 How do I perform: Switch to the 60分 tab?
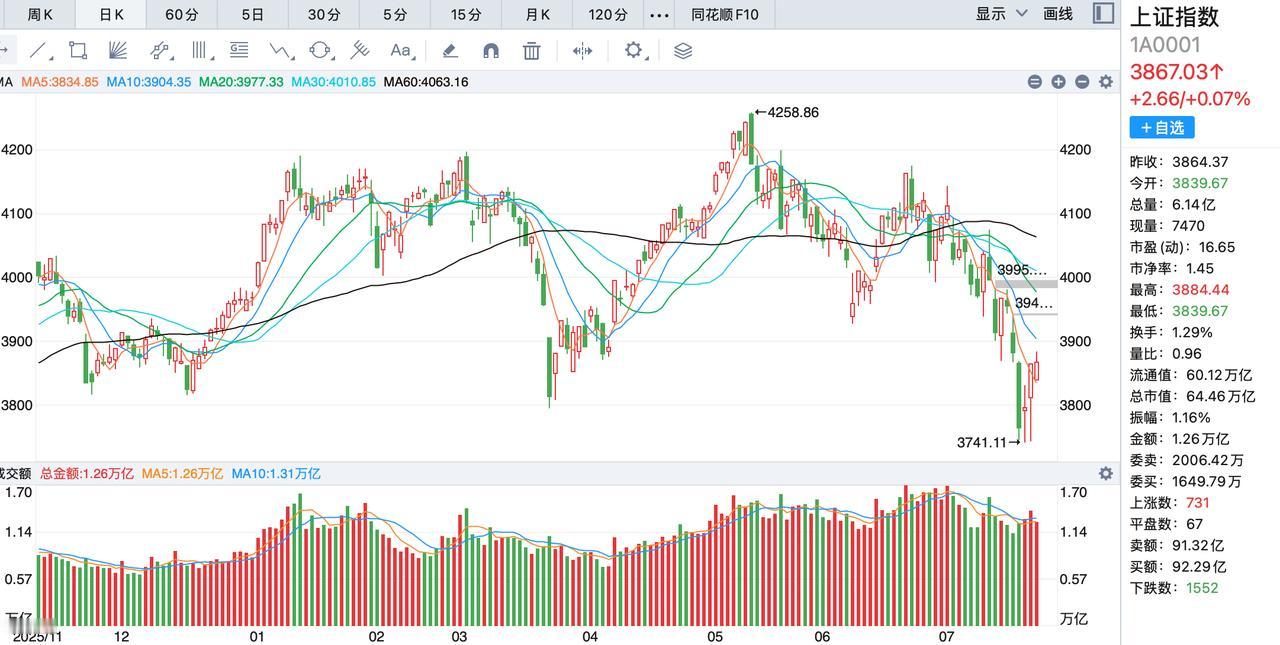pos(182,14)
